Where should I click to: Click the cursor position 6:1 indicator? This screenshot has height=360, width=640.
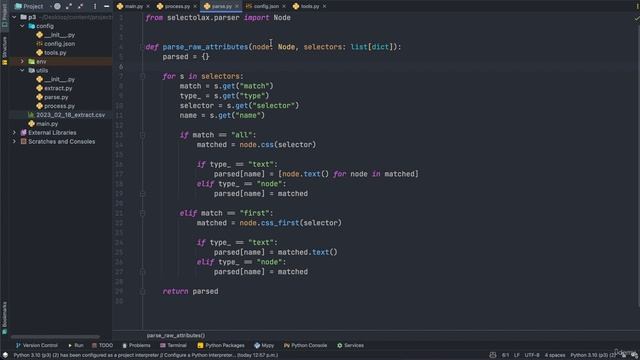(x=505, y=355)
